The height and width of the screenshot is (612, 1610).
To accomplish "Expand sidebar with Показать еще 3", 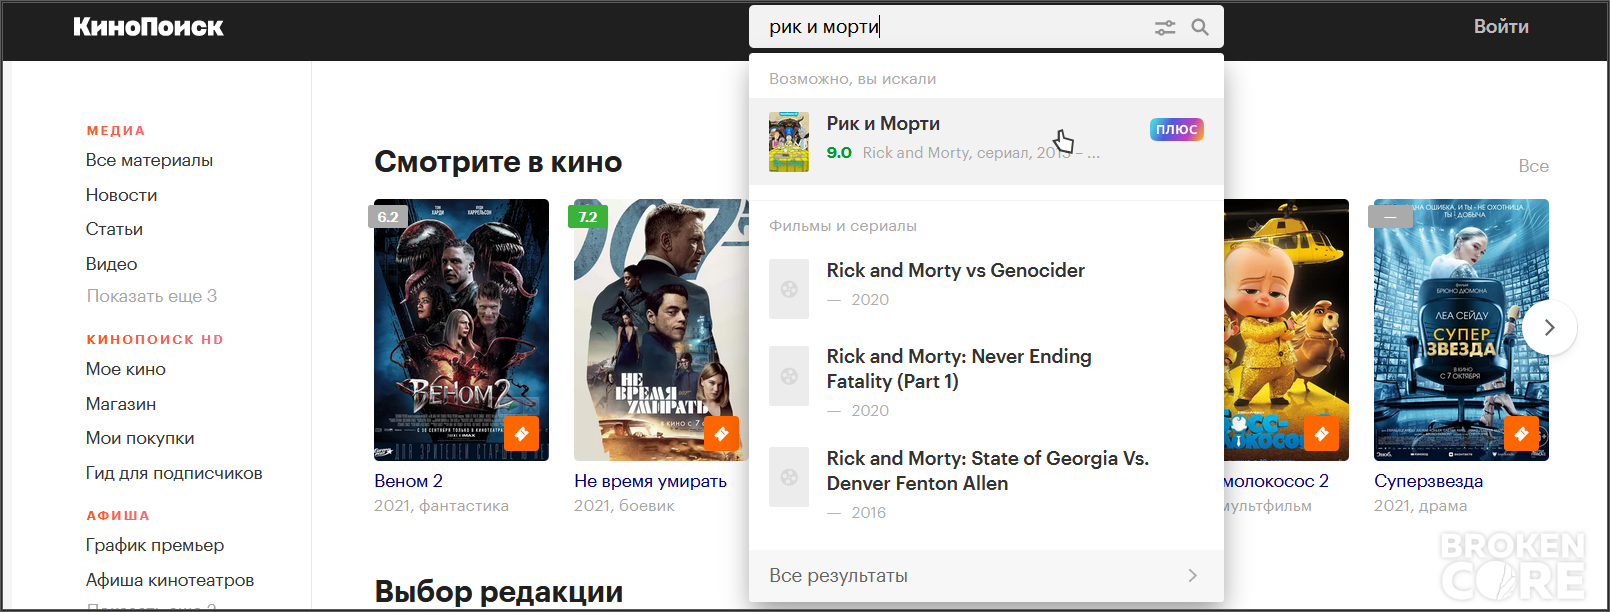I will tap(152, 296).
